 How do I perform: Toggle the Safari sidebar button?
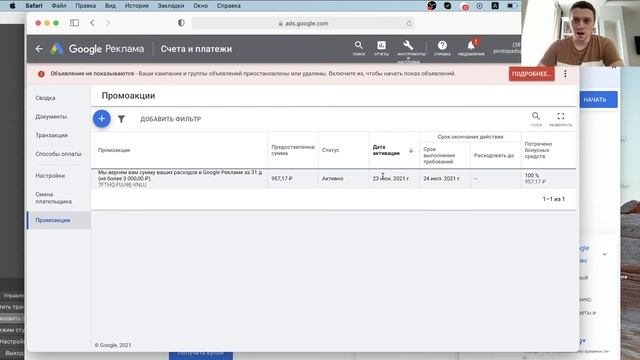click(x=74, y=23)
